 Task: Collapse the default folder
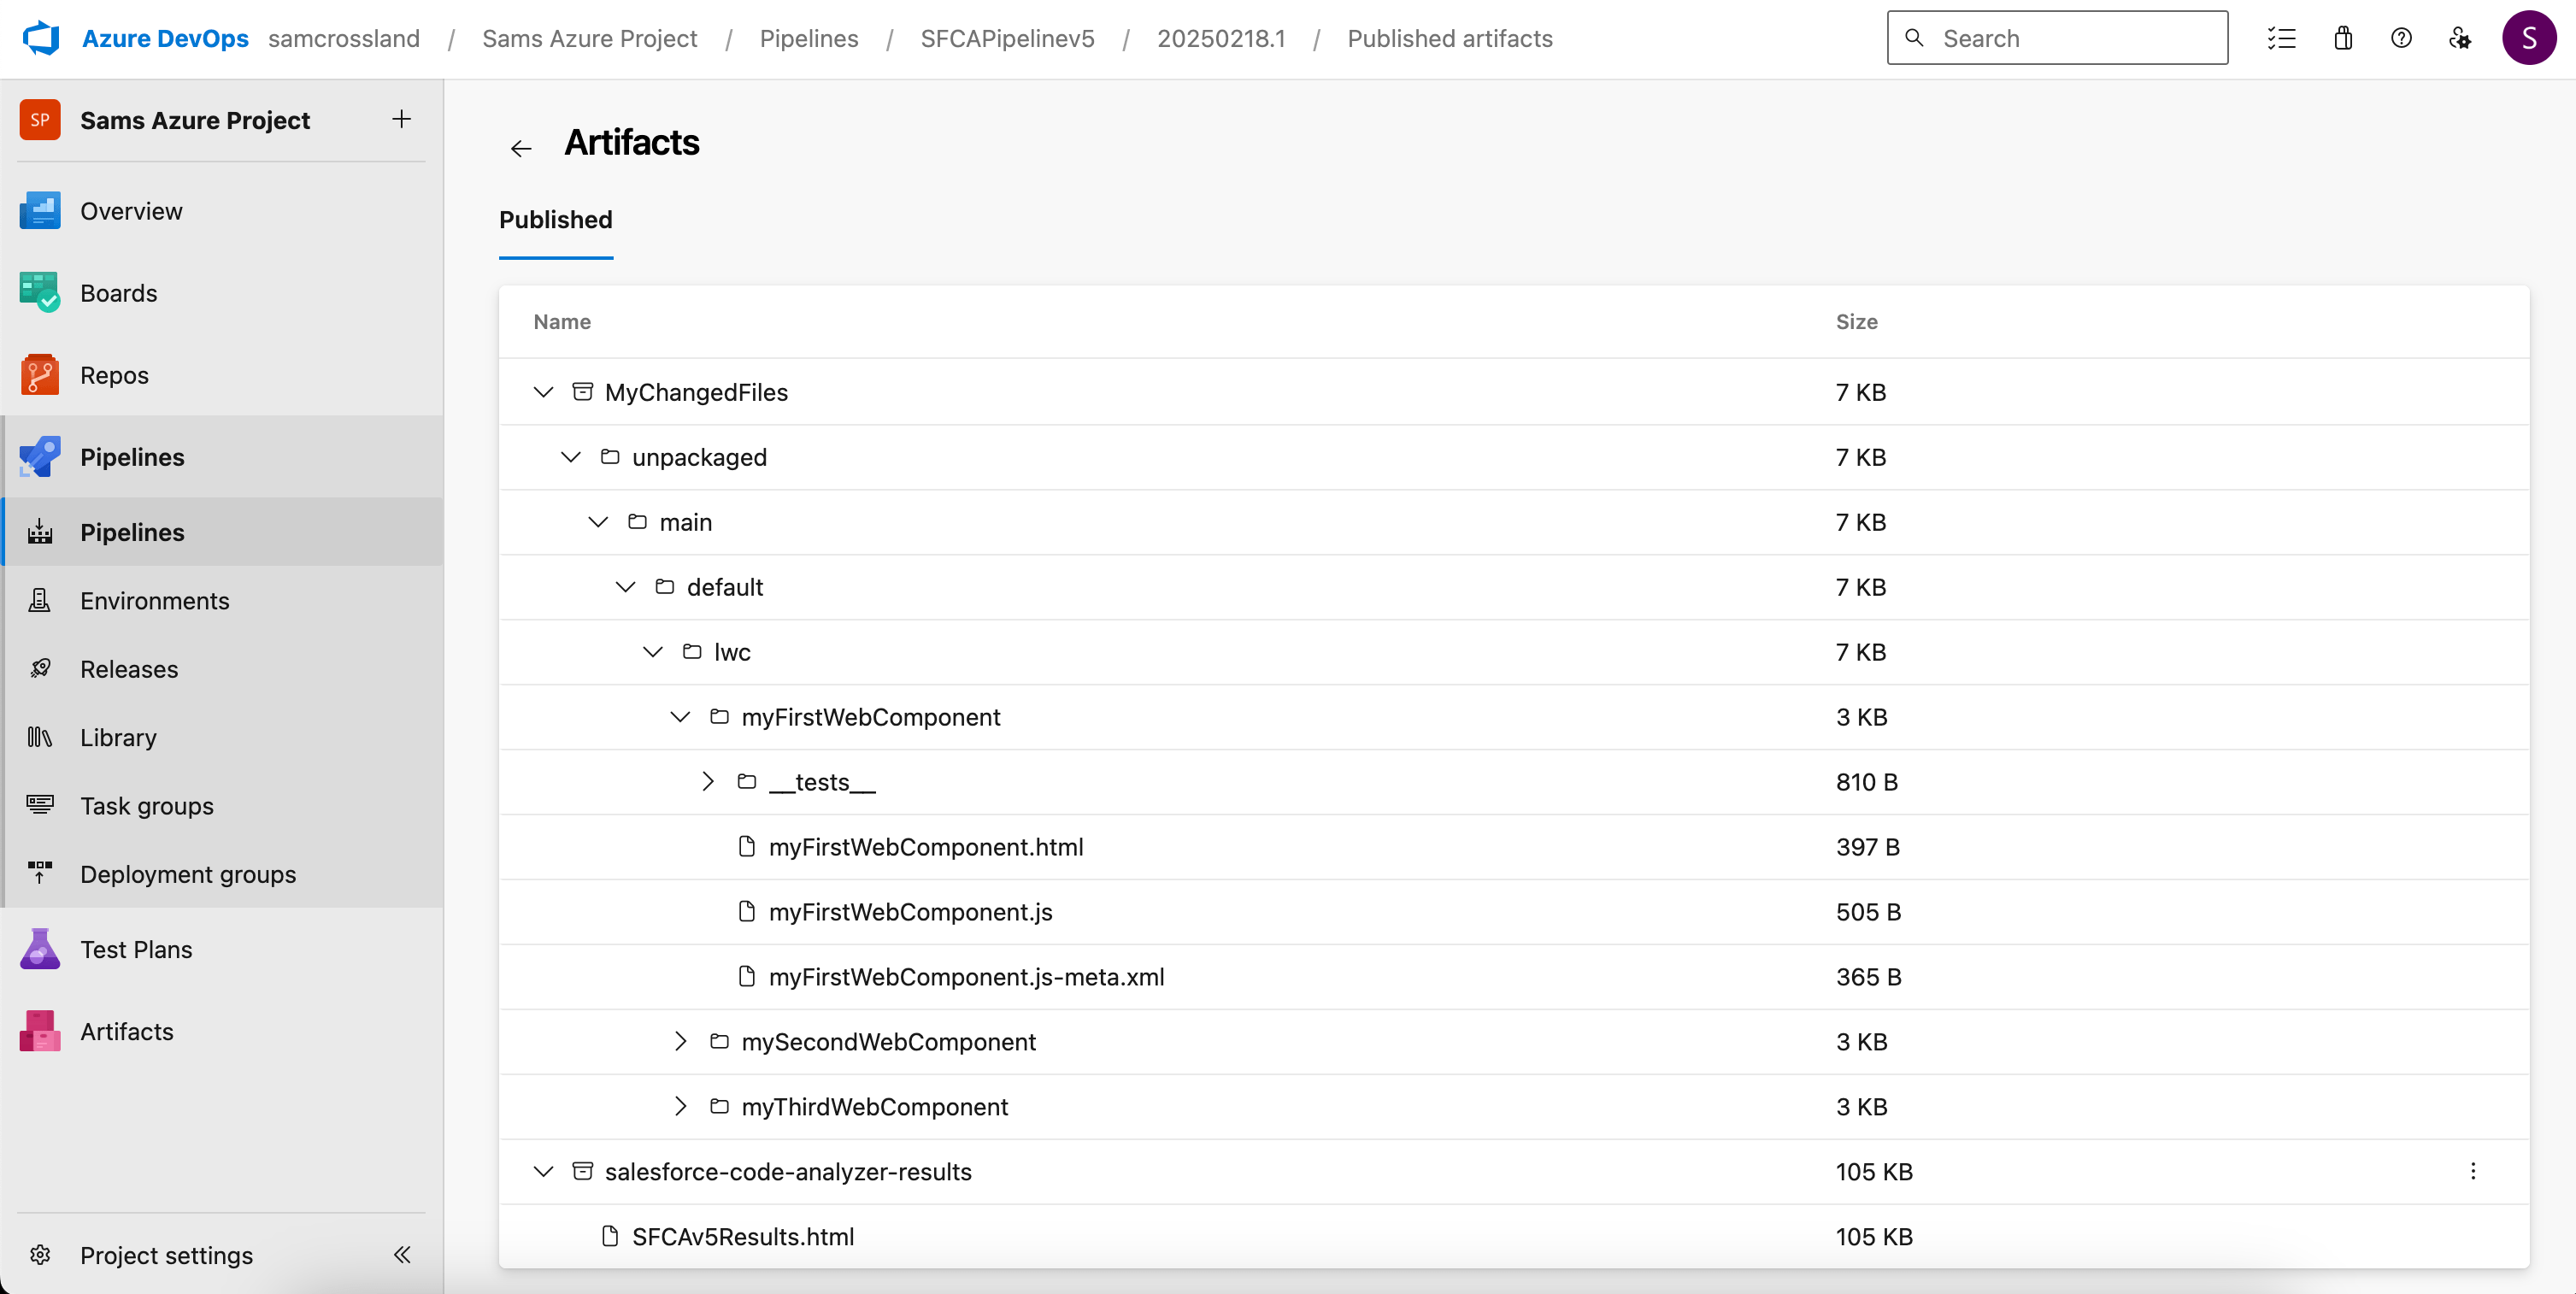(x=625, y=587)
